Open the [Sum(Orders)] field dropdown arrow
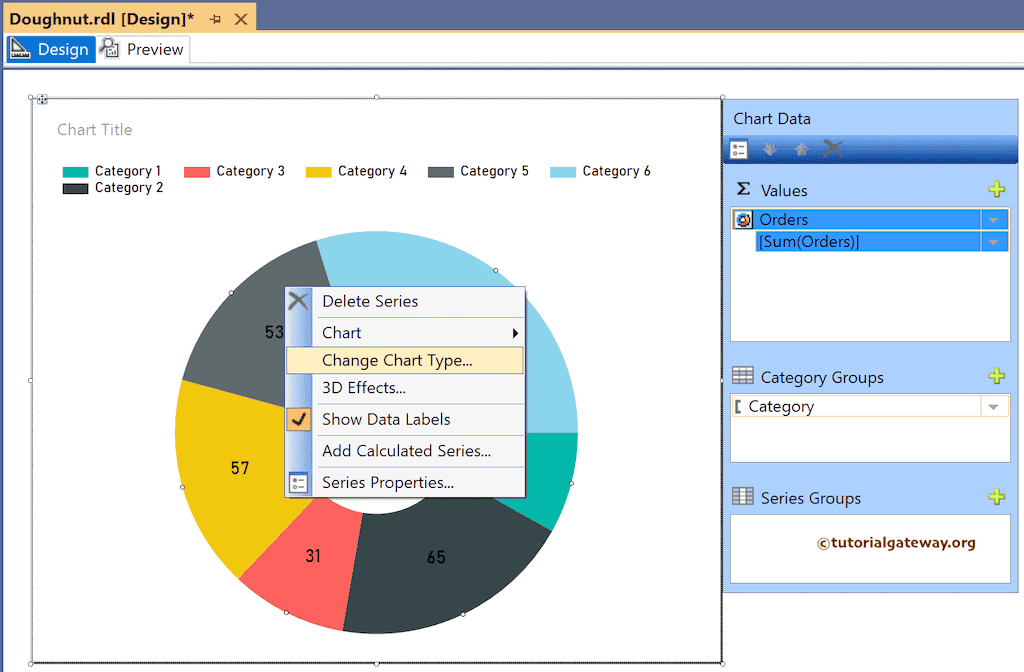The width and height of the screenshot is (1024, 672). tap(993, 242)
